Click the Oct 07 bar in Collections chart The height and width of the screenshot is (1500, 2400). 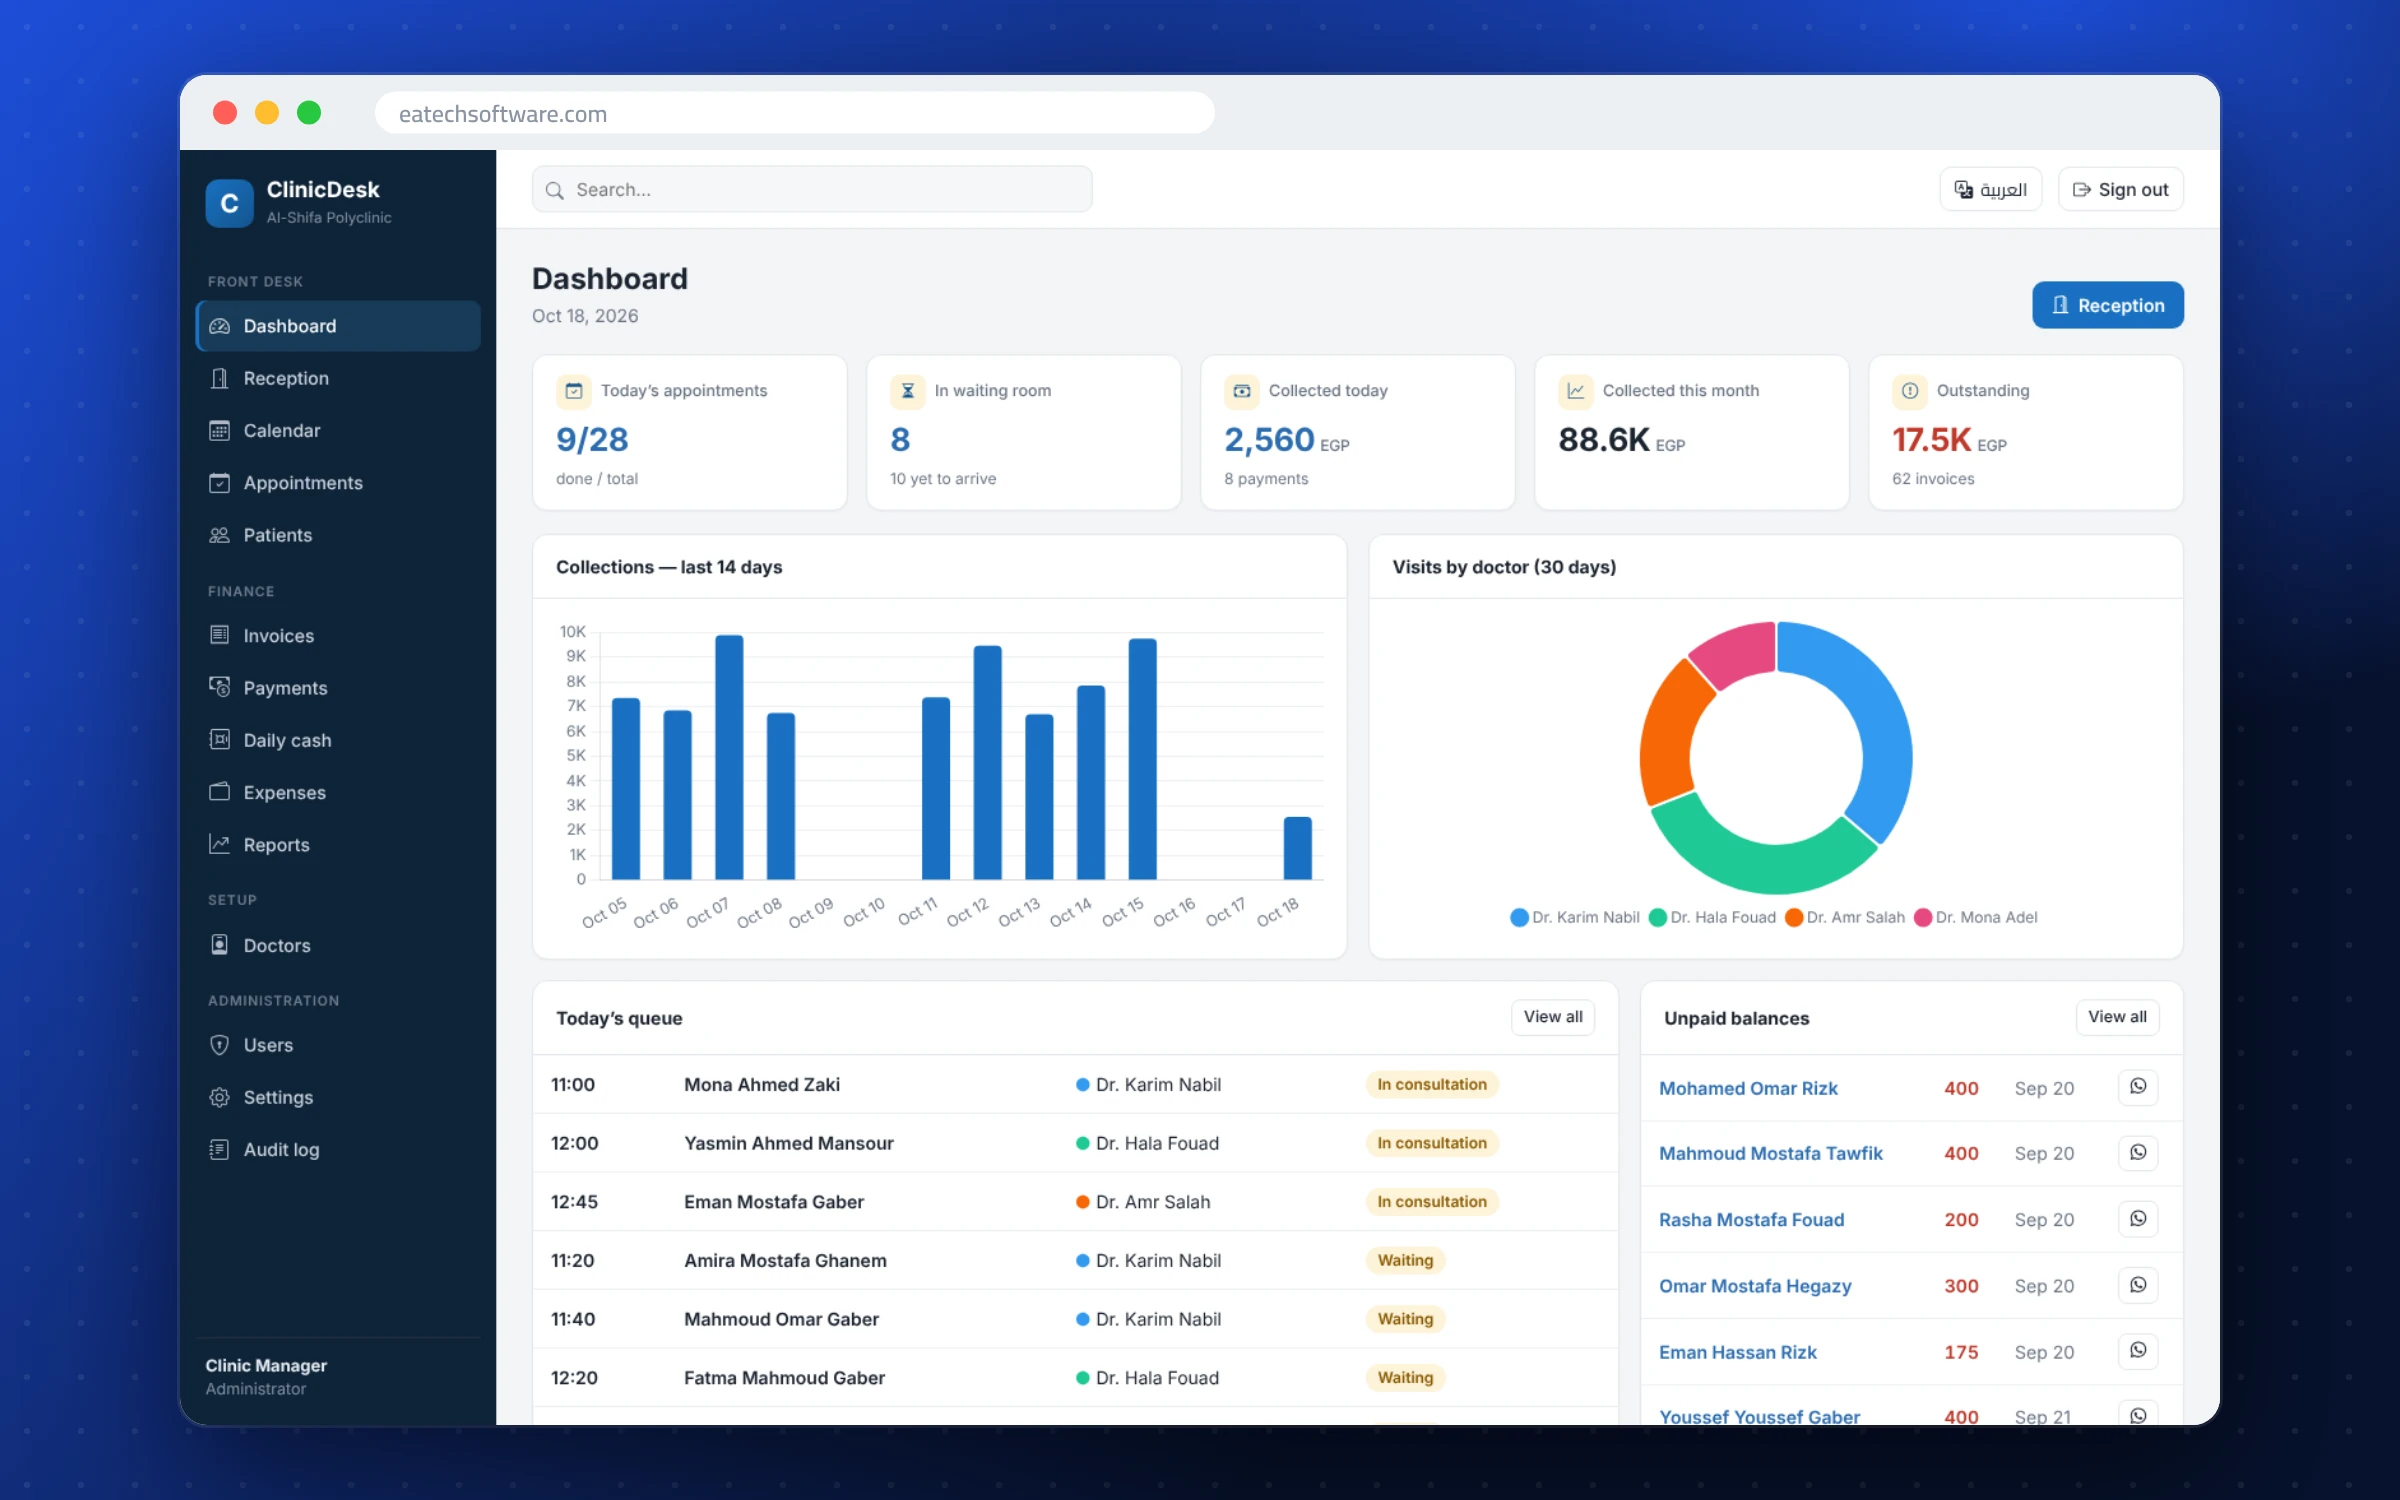click(x=729, y=757)
